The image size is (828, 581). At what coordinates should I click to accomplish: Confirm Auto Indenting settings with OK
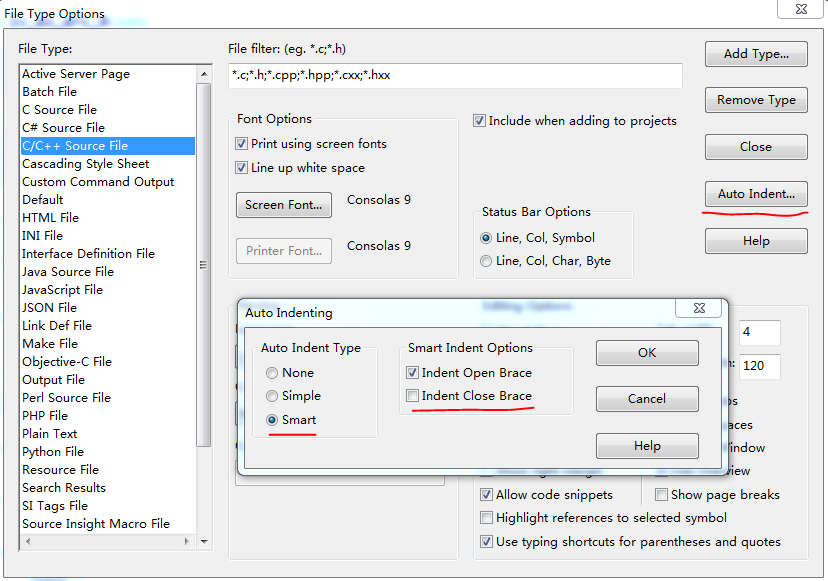coord(647,353)
